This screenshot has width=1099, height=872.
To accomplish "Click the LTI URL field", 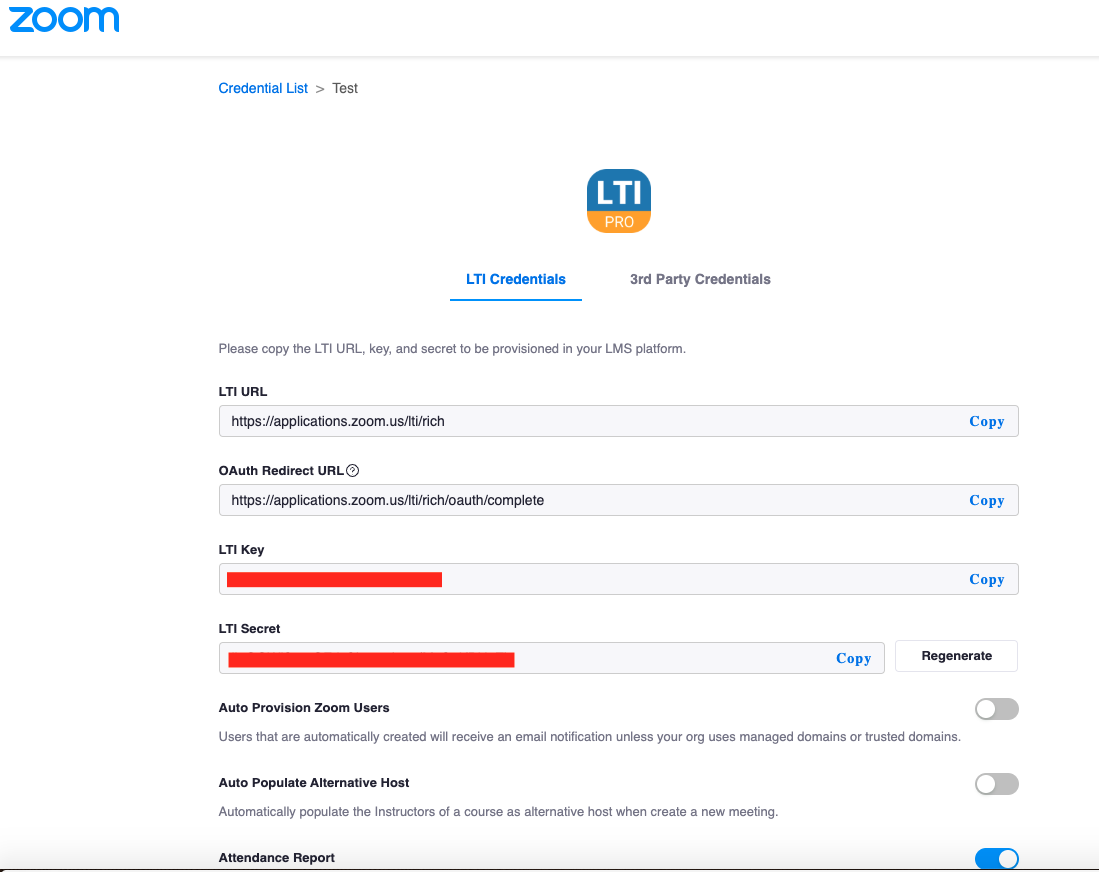I will [618, 421].
